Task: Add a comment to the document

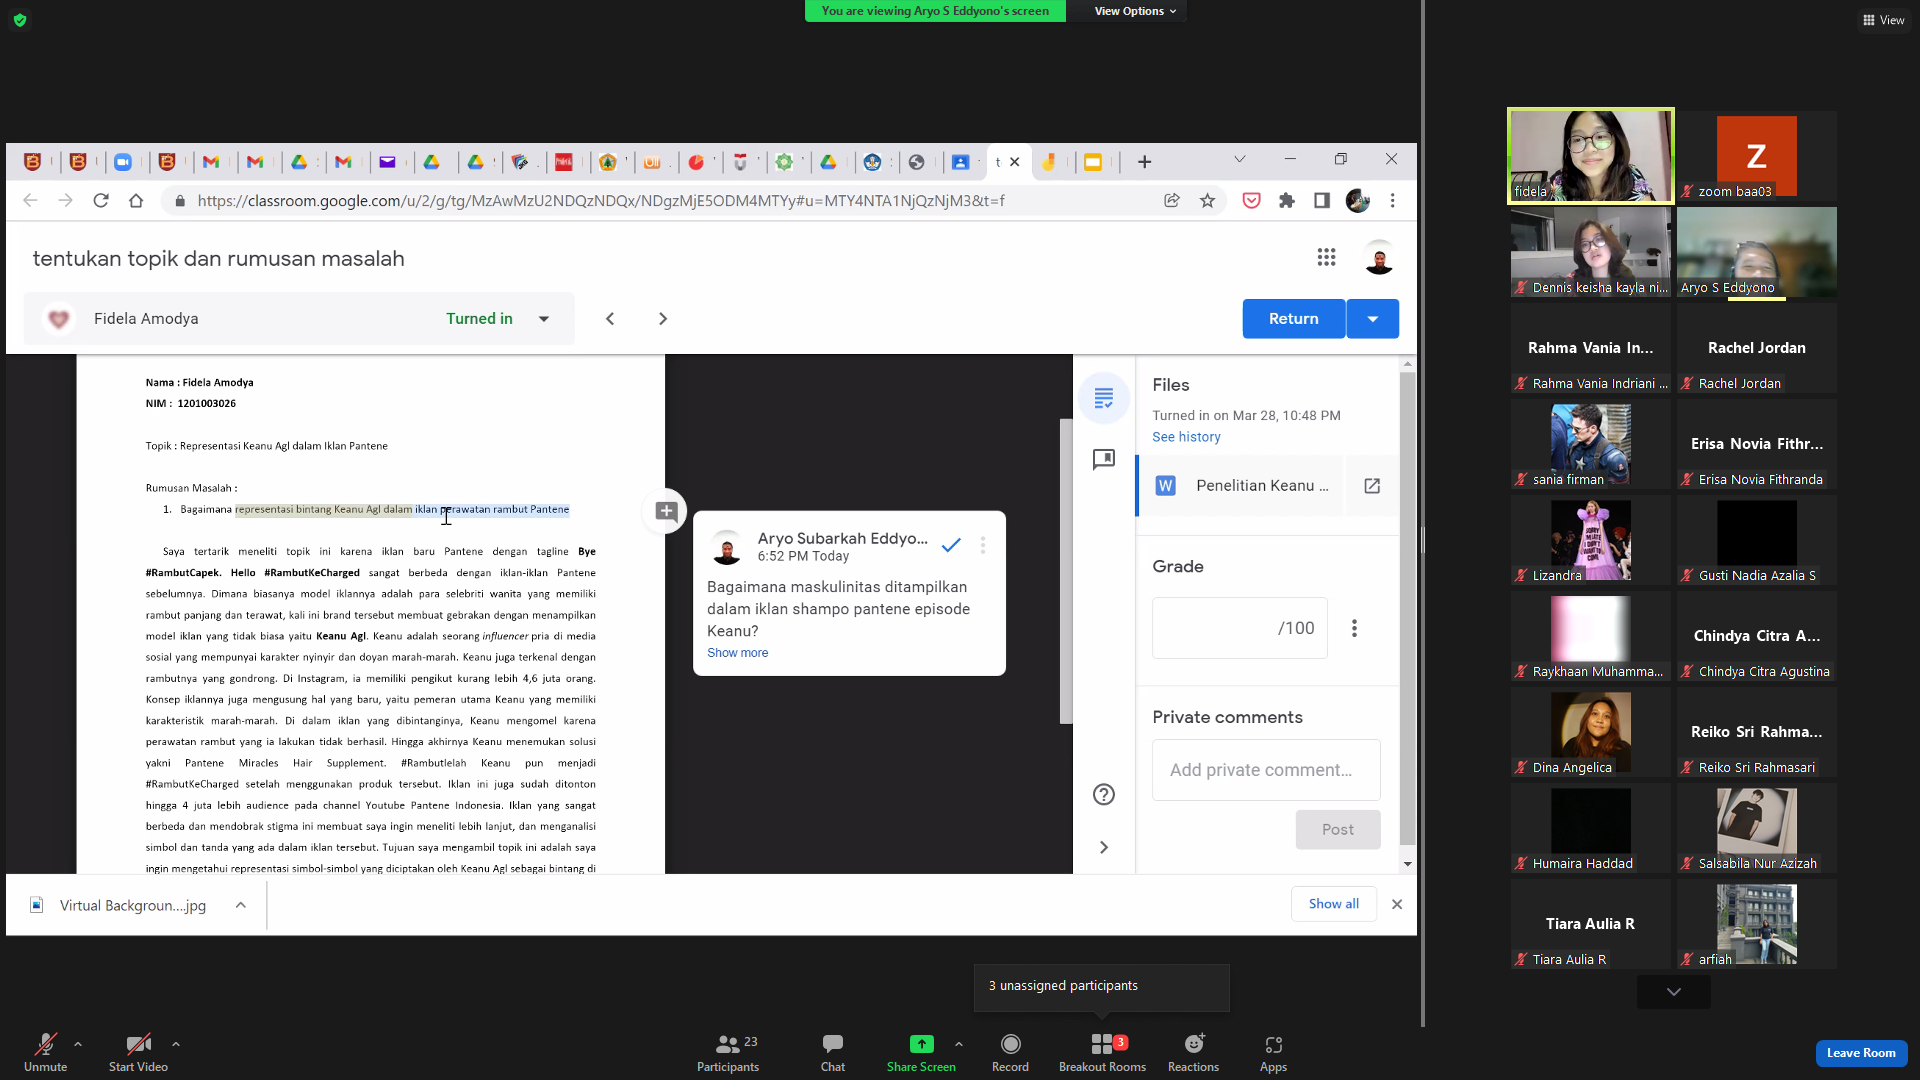Action: tap(666, 512)
